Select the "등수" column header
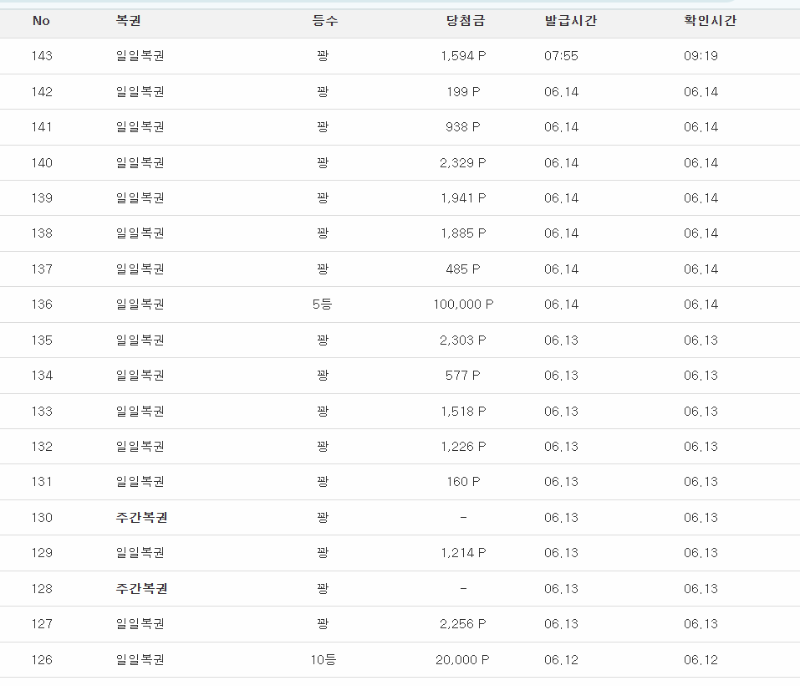 [324, 21]
